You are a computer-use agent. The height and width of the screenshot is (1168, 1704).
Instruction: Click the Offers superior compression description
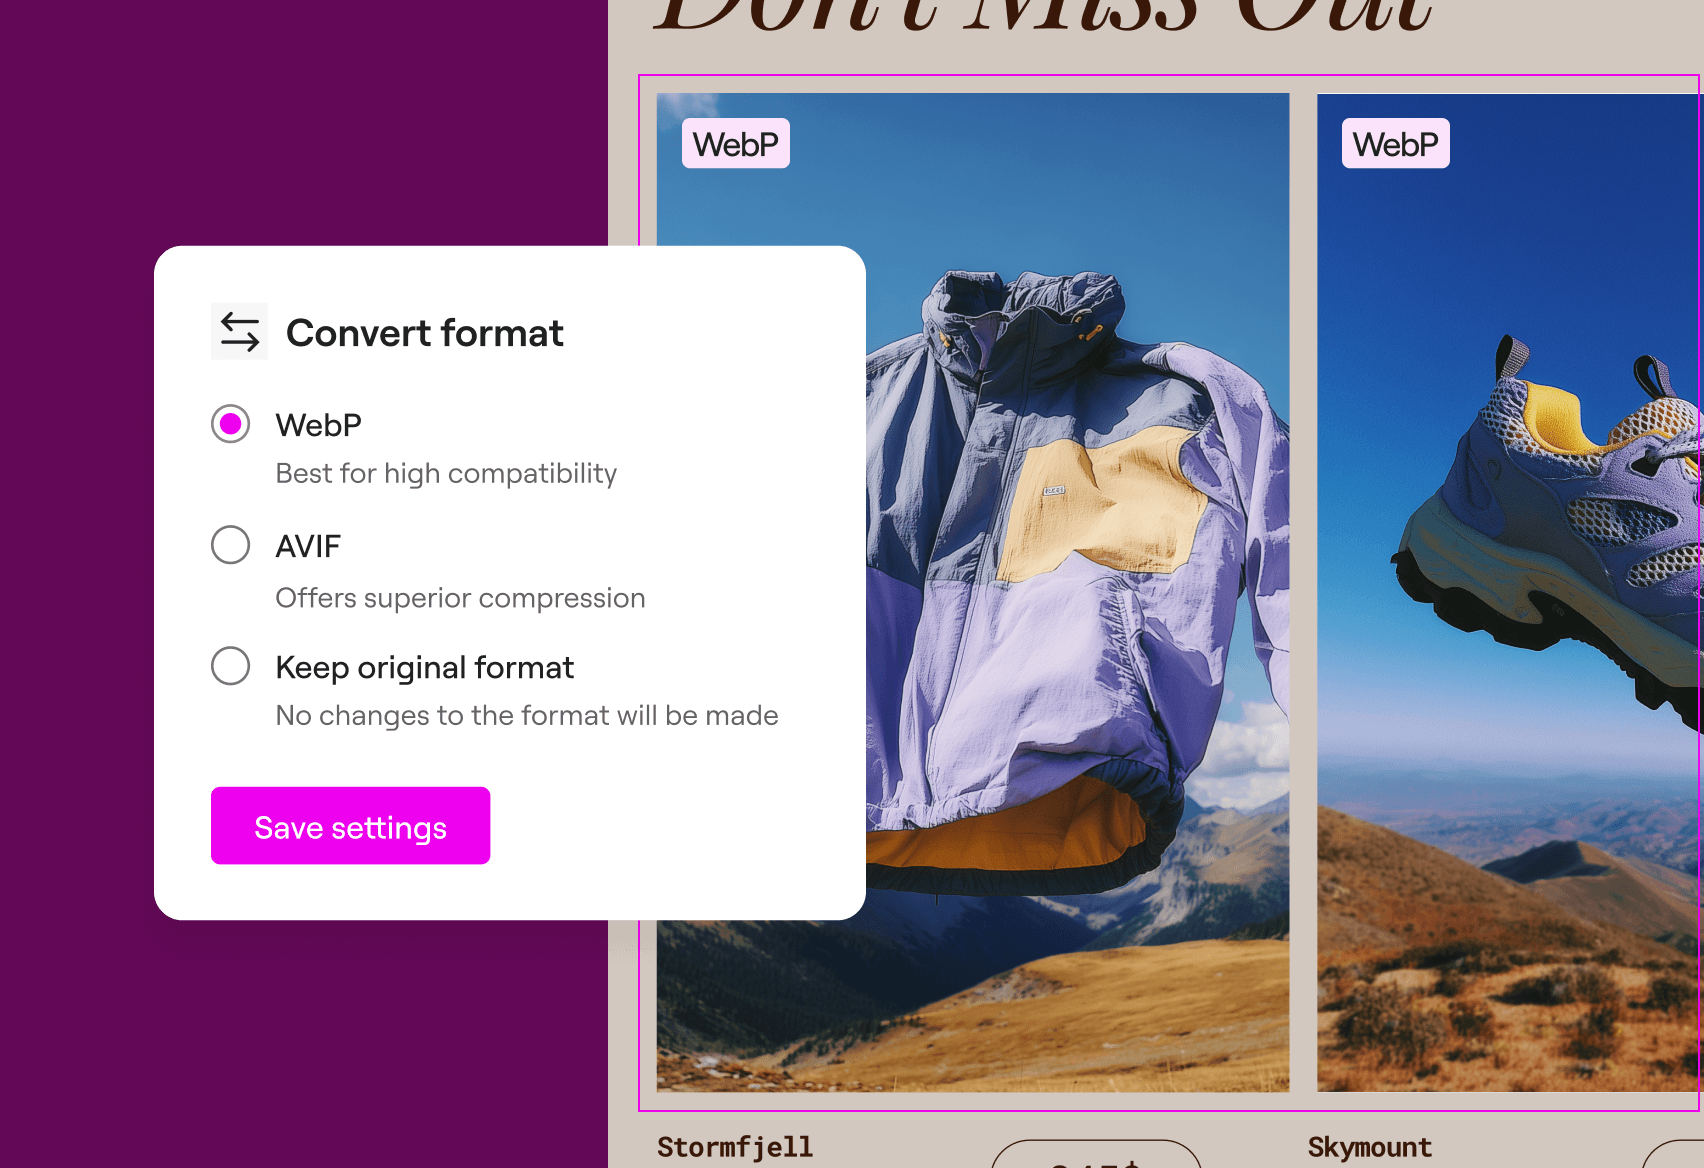460,598
